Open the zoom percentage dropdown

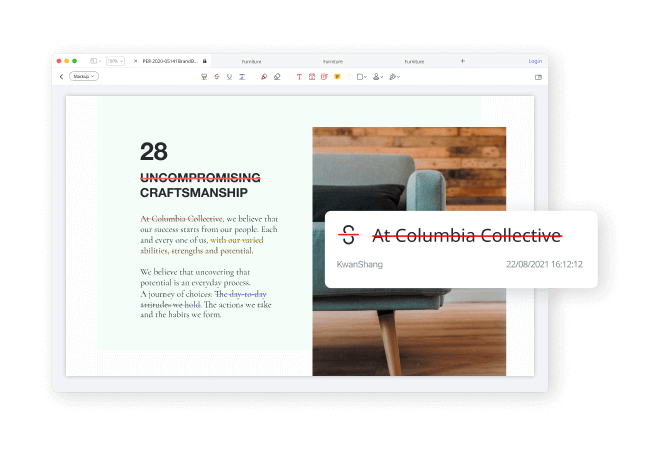pos(115,61)
